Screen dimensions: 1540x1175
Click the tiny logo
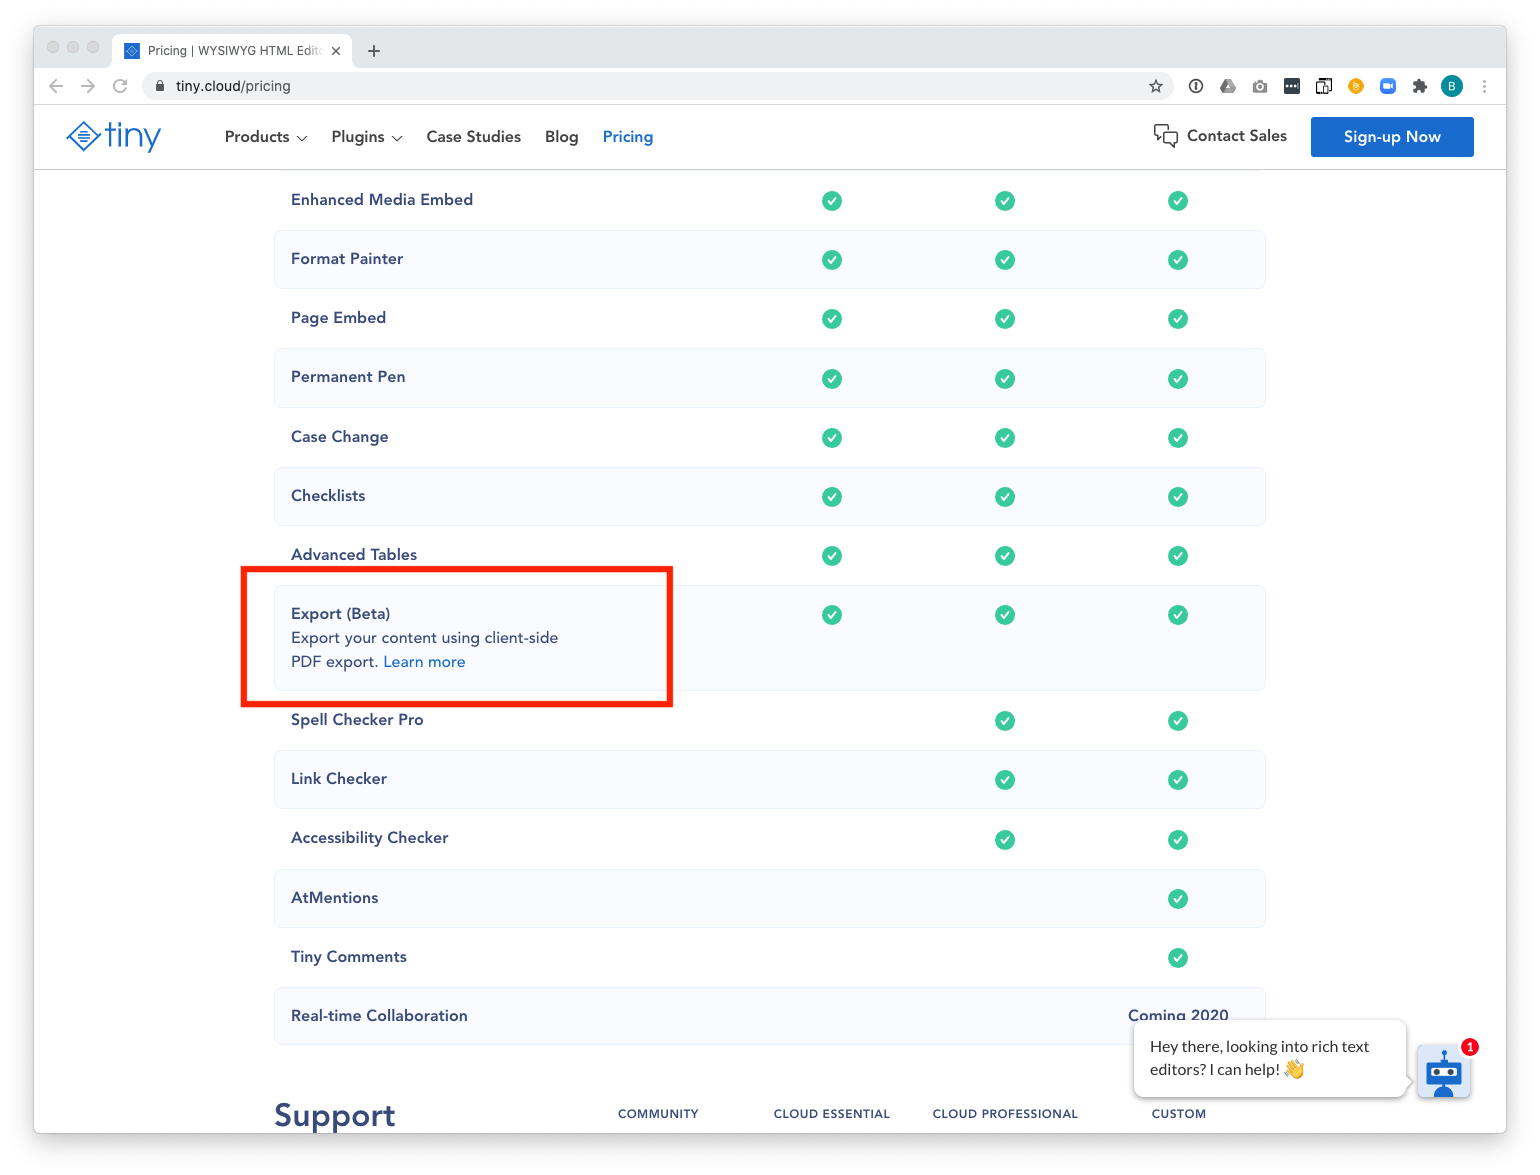(x=114, y=136)
